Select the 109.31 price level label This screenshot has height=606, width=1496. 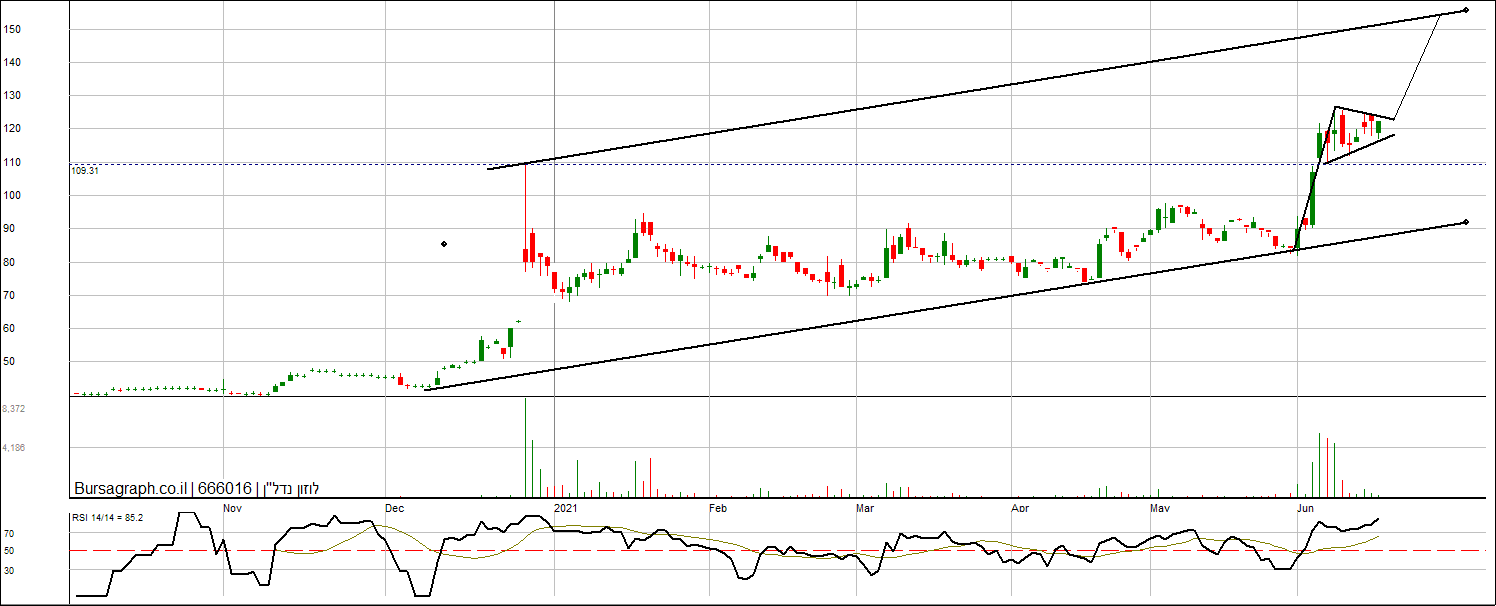coord(85,171)
